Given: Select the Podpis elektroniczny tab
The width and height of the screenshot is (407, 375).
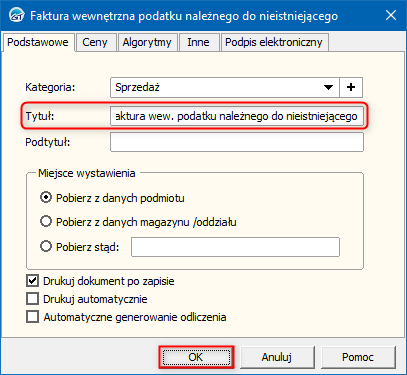Looking at the screenshot, I should point(274,42).
